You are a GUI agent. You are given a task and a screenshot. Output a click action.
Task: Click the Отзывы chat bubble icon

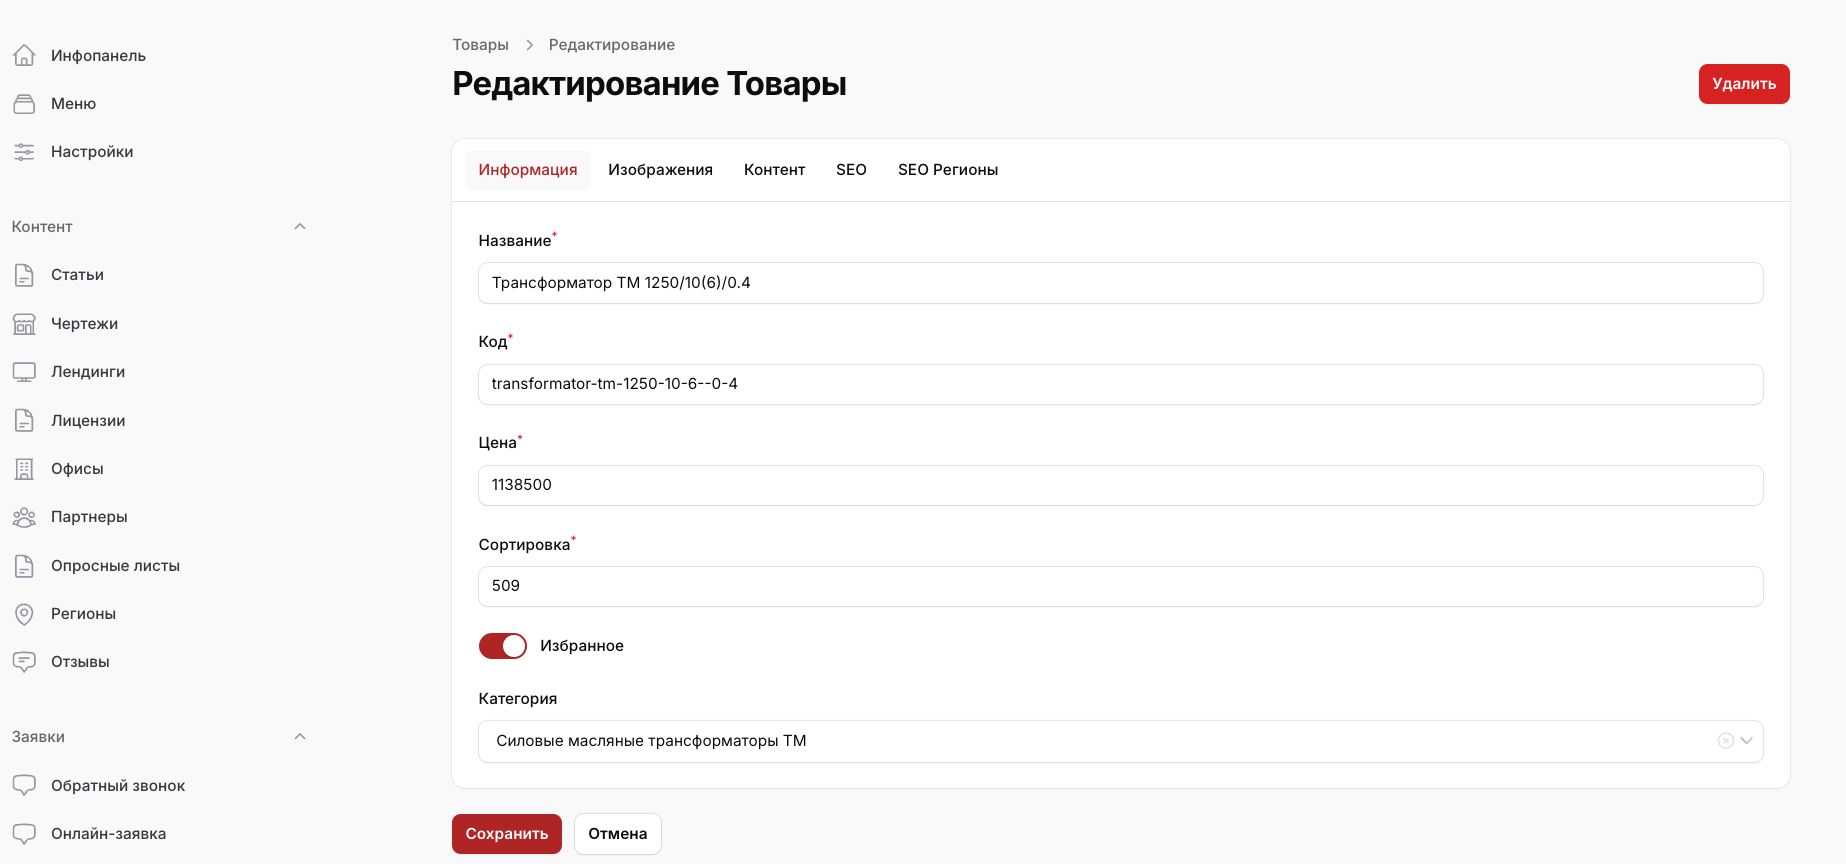coord(24,662)
